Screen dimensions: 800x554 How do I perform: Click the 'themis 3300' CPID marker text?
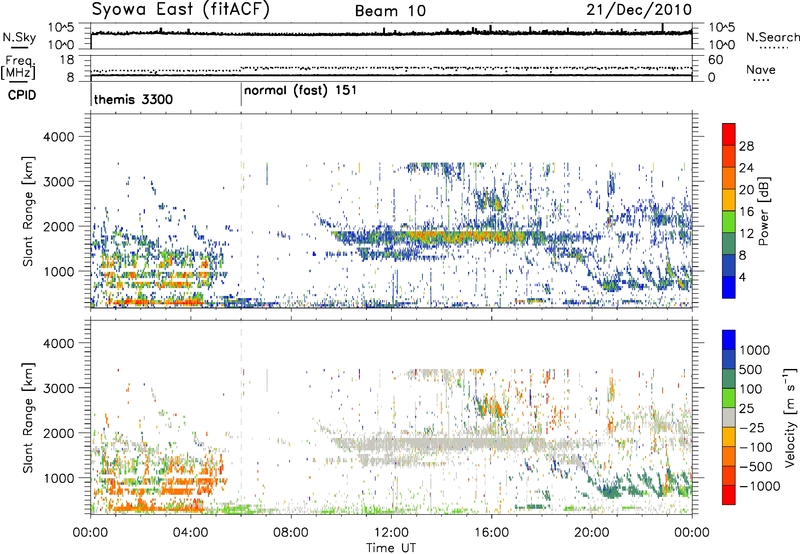133,99
